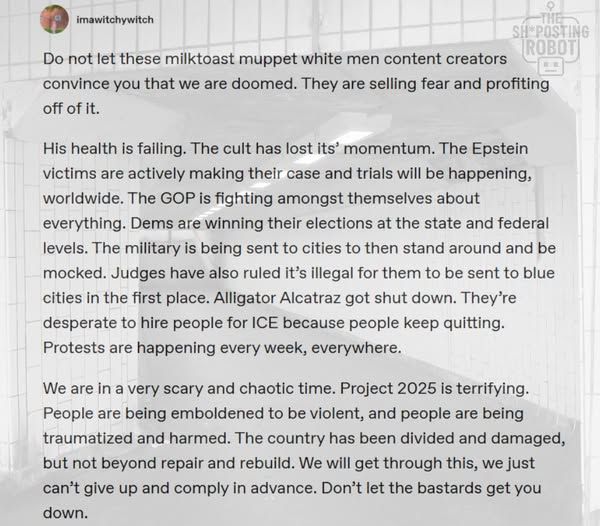Click the paragraph starting 'Do not let these'
Screen dimensions: 600x526
coord(296,83)
